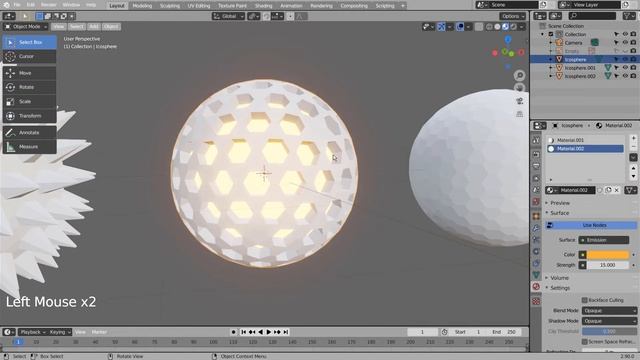Open viewport Object menu

(111, 27)
